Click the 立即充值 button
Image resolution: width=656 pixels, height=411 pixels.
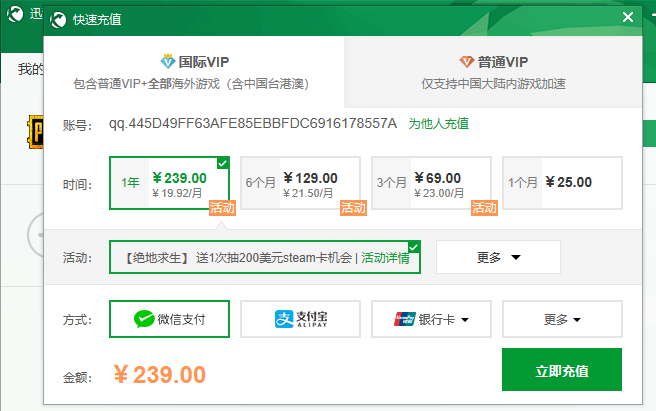562,370
